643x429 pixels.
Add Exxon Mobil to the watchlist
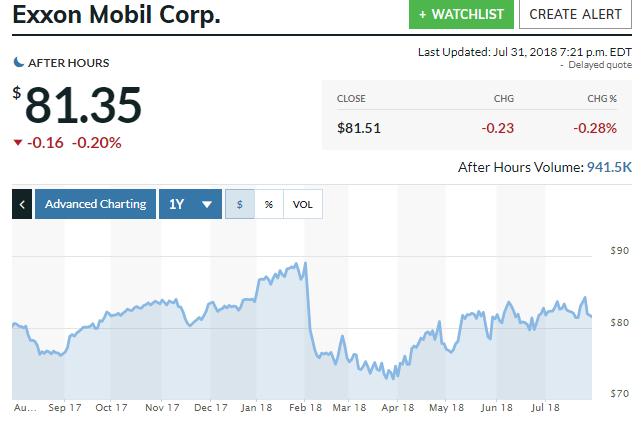pyautogui.click(x=461, y=14)
